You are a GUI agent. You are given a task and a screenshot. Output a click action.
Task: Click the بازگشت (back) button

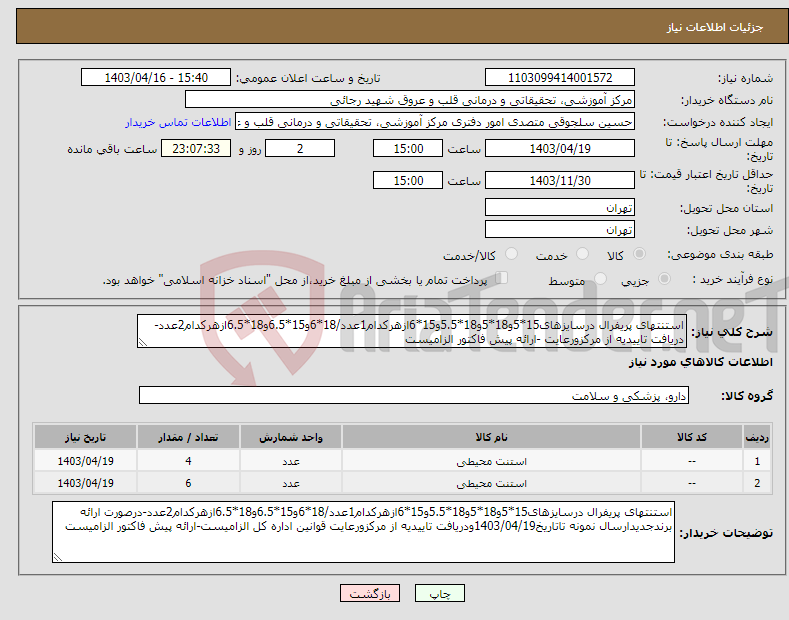tap(370, 593)
